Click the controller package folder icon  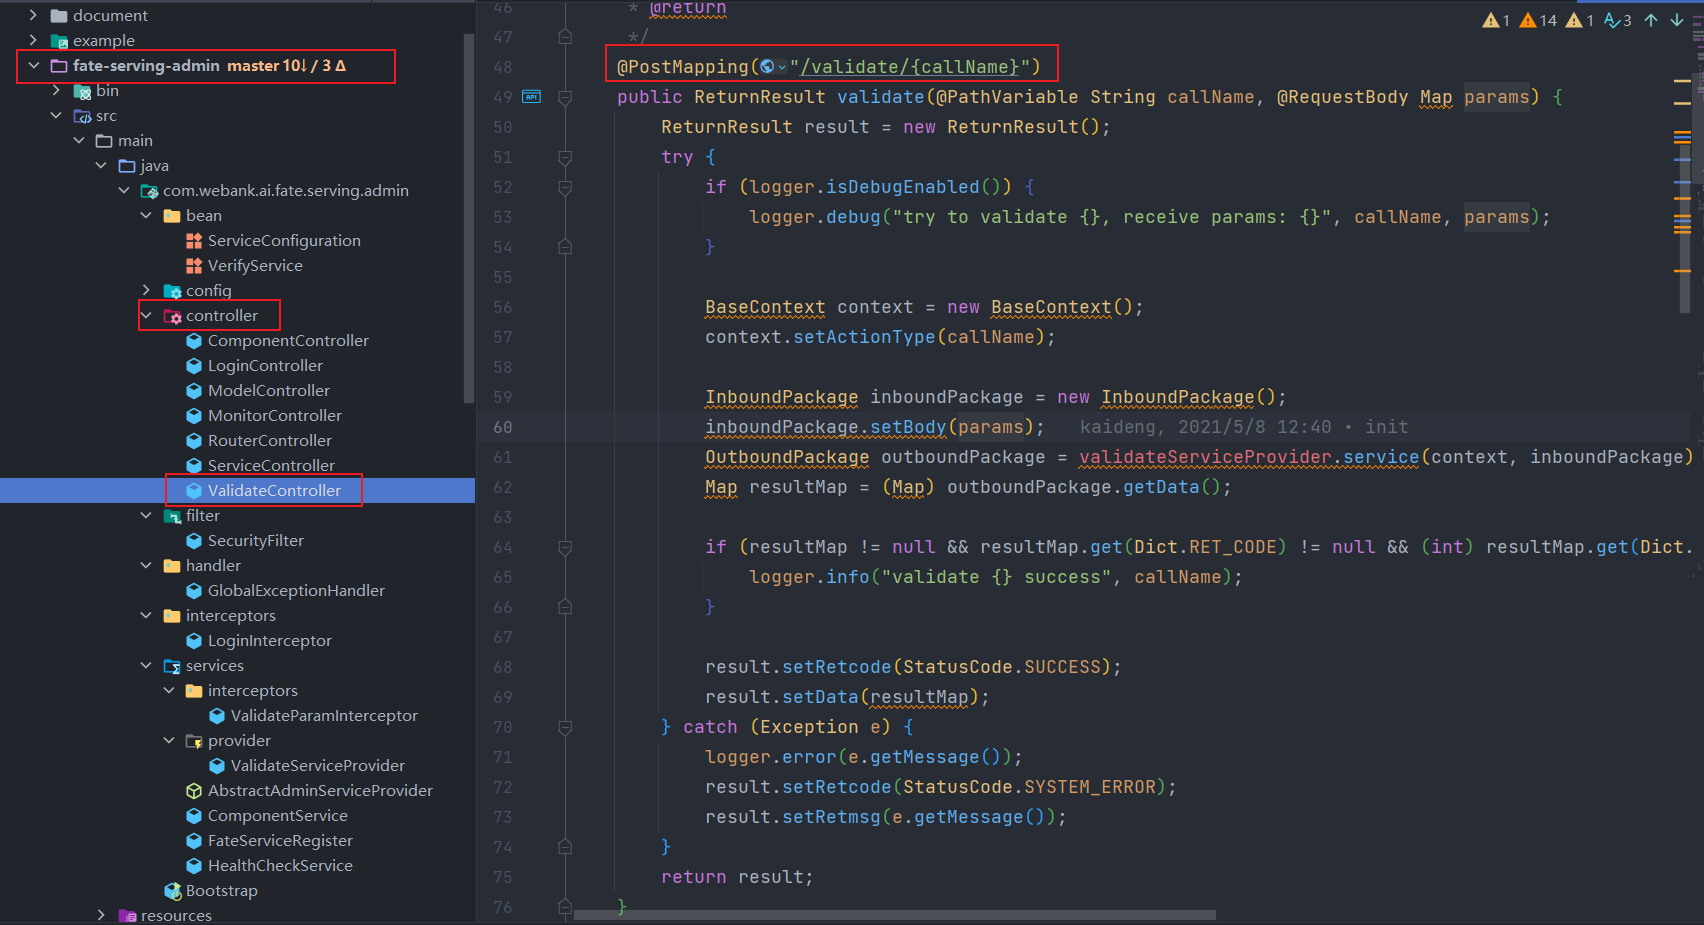tap(172, 316)
